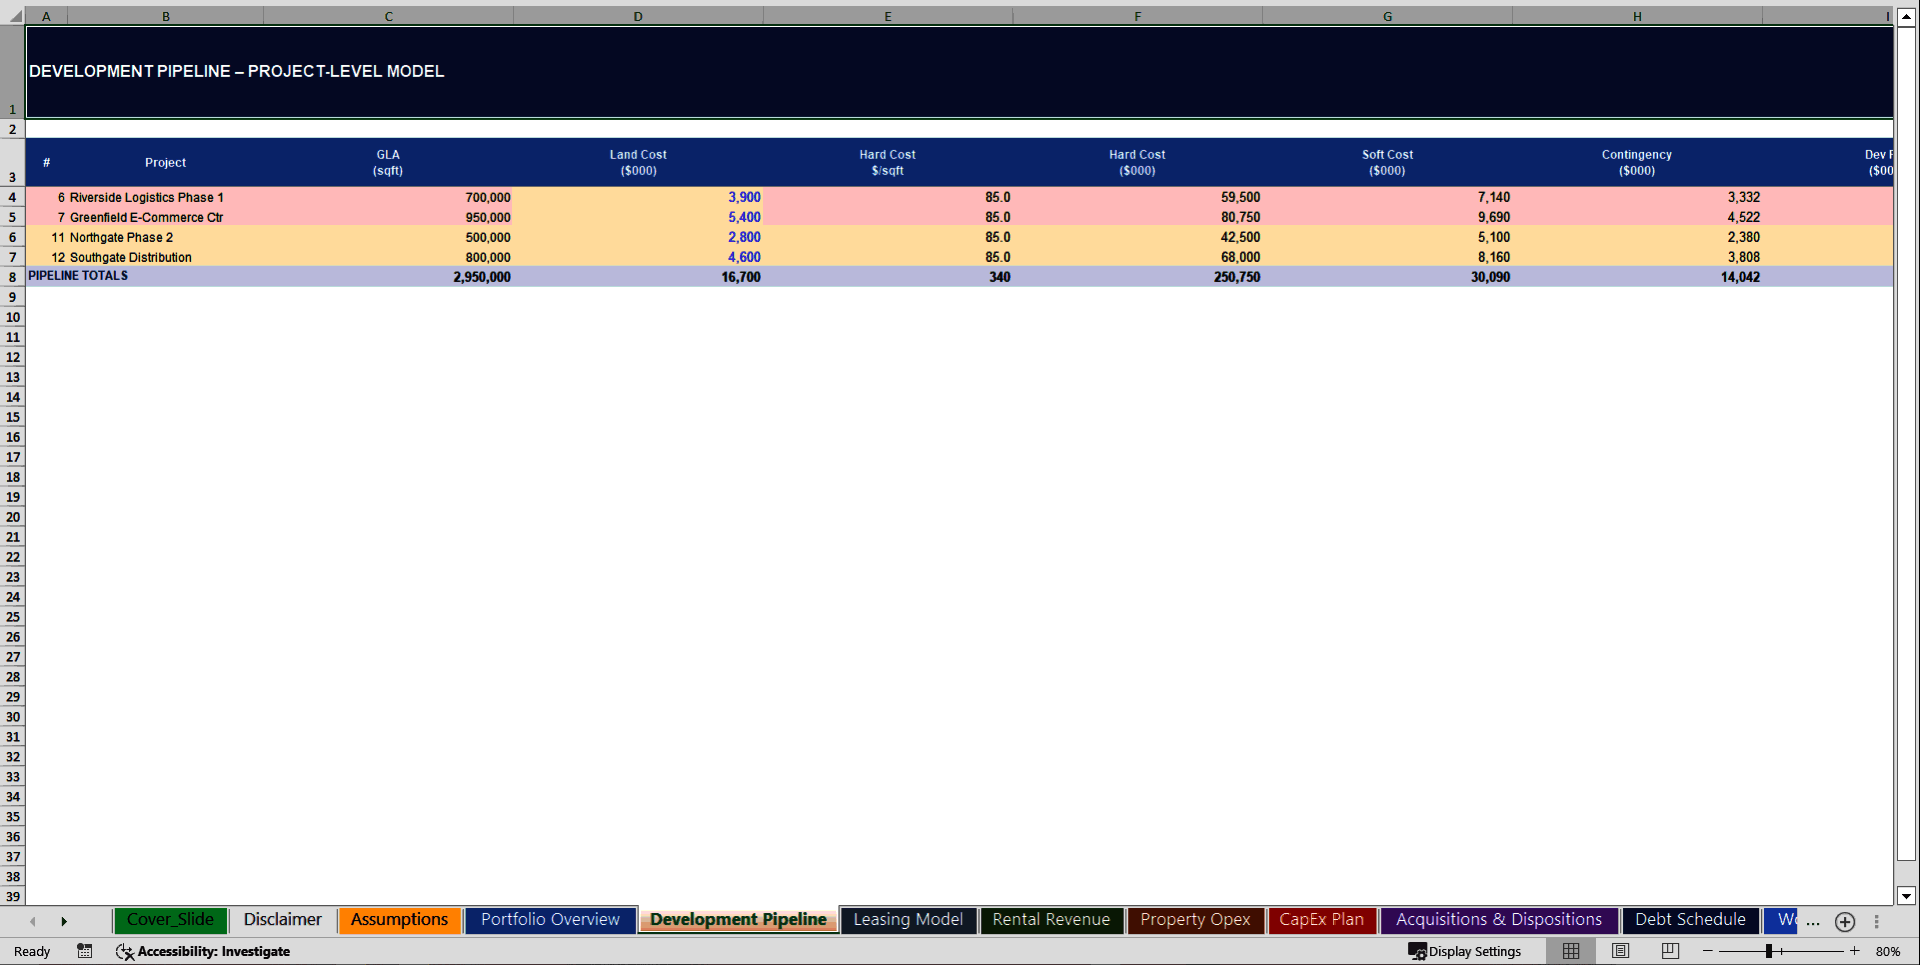Add a new worksheet with the plus icon
1920x965 pixels.
1845,922
